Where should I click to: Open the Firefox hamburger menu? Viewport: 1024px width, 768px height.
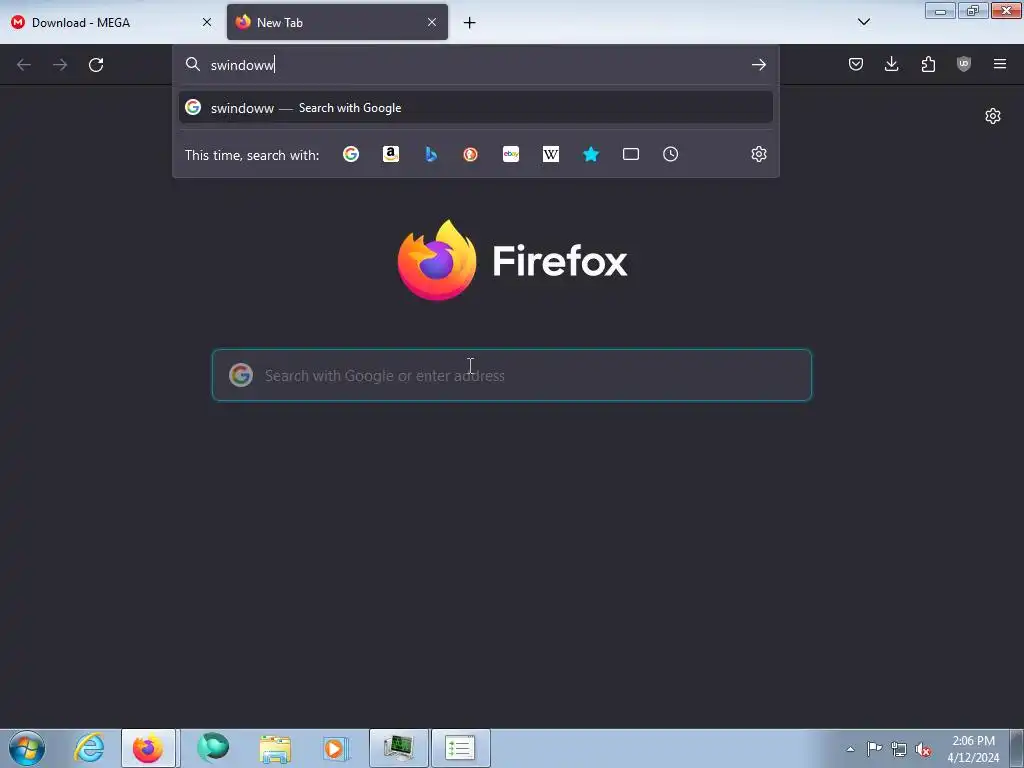click(x=999, y=64)
